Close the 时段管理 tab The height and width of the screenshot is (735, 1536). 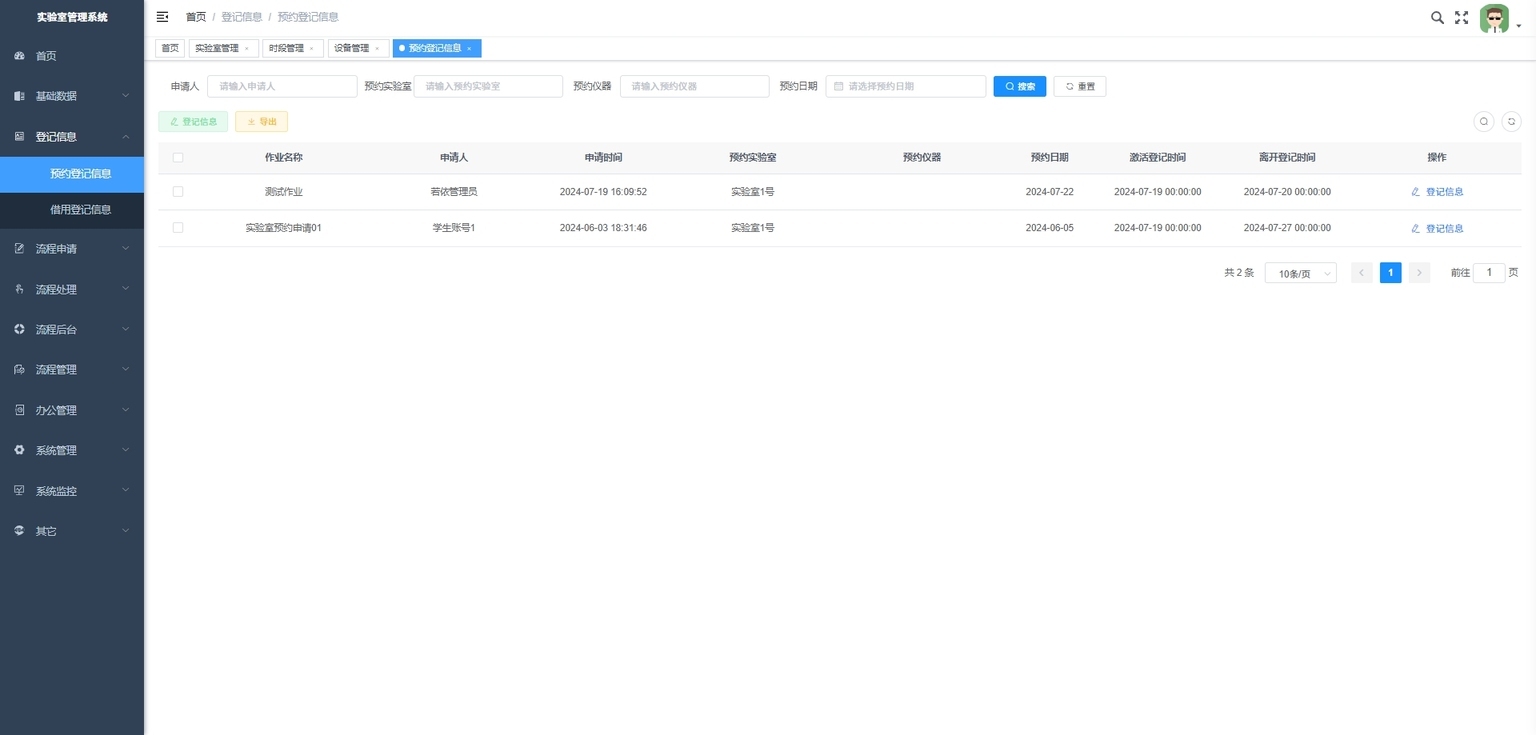[x=311, y=48]
